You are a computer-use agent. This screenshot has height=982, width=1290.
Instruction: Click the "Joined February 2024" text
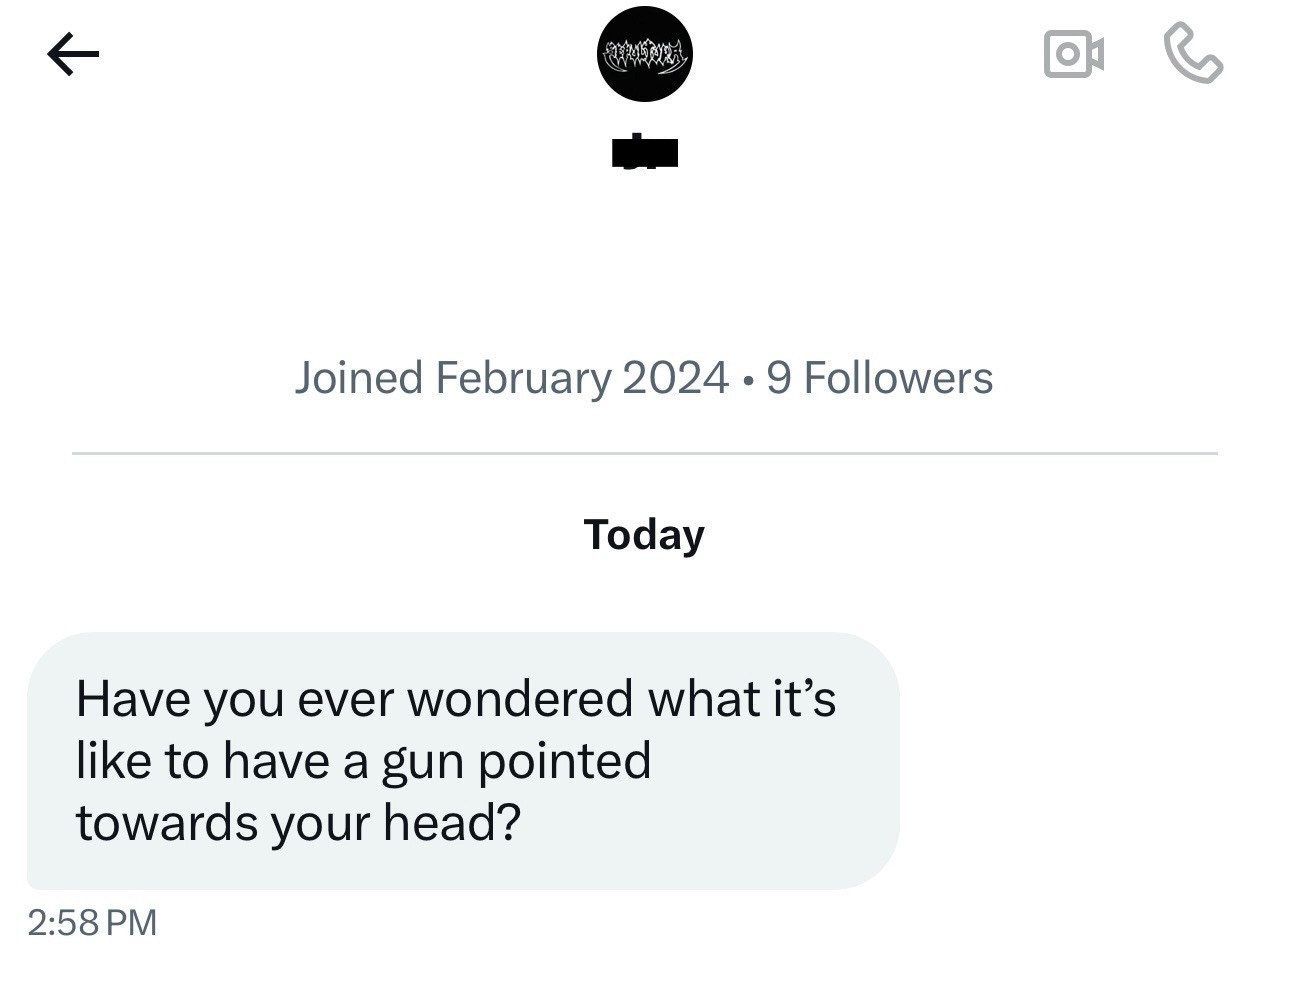[x=511, y=378]
